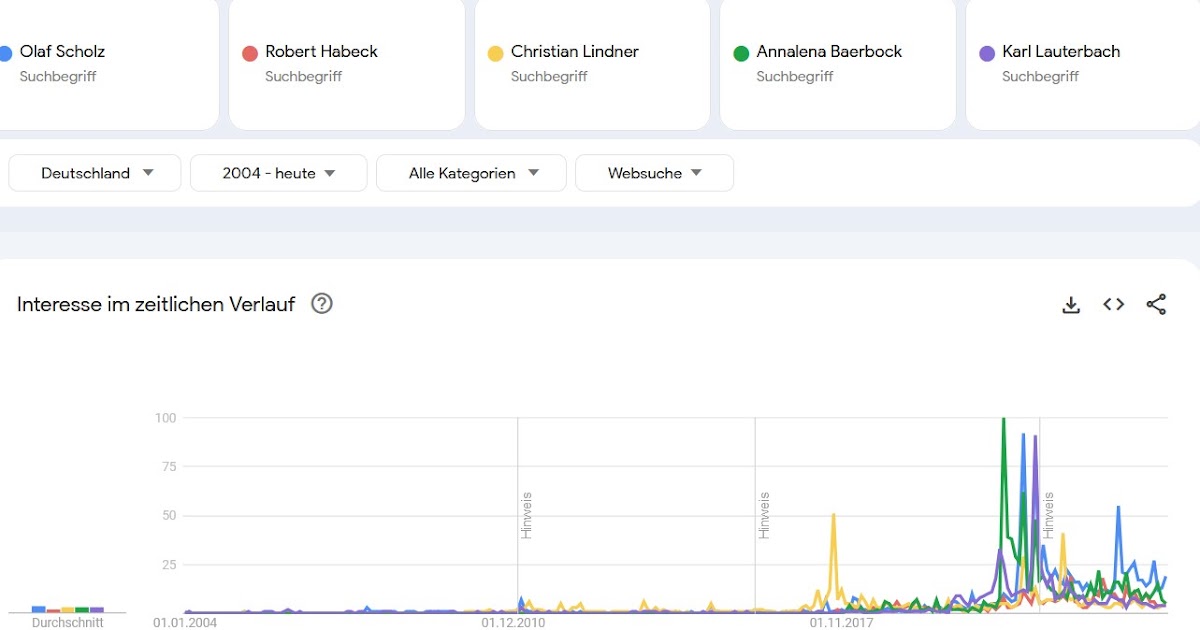Screen dimensions: 1200x630
Task: Click the Karl Lauterbach search term
Action: pos(1061,52)
